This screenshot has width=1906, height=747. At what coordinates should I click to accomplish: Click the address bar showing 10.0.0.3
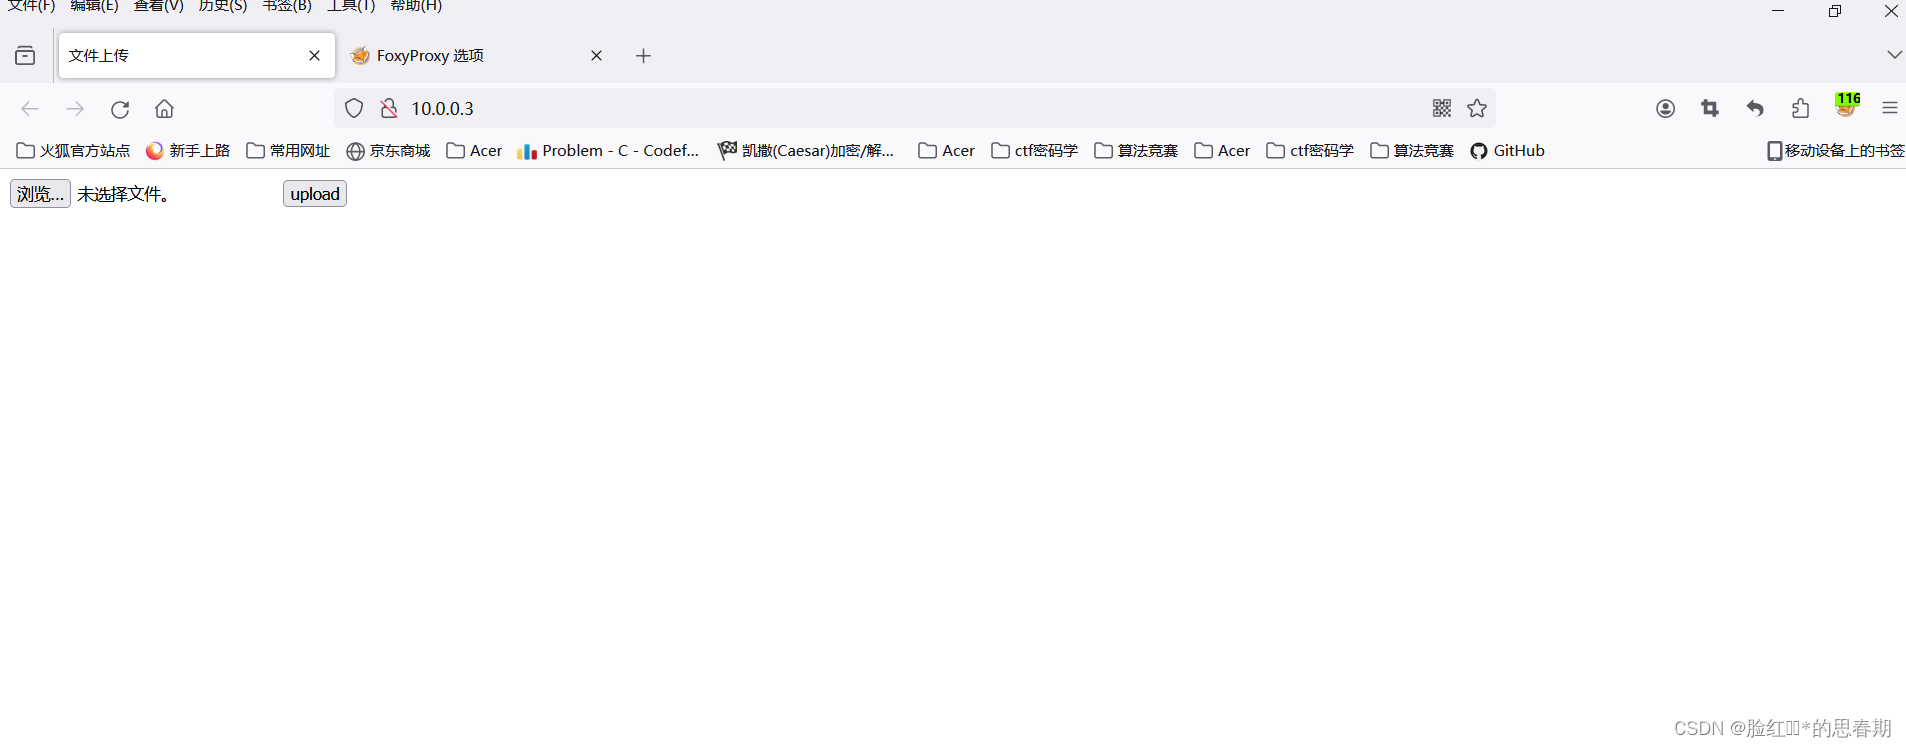pyautogui.click(x=900, y=109)
